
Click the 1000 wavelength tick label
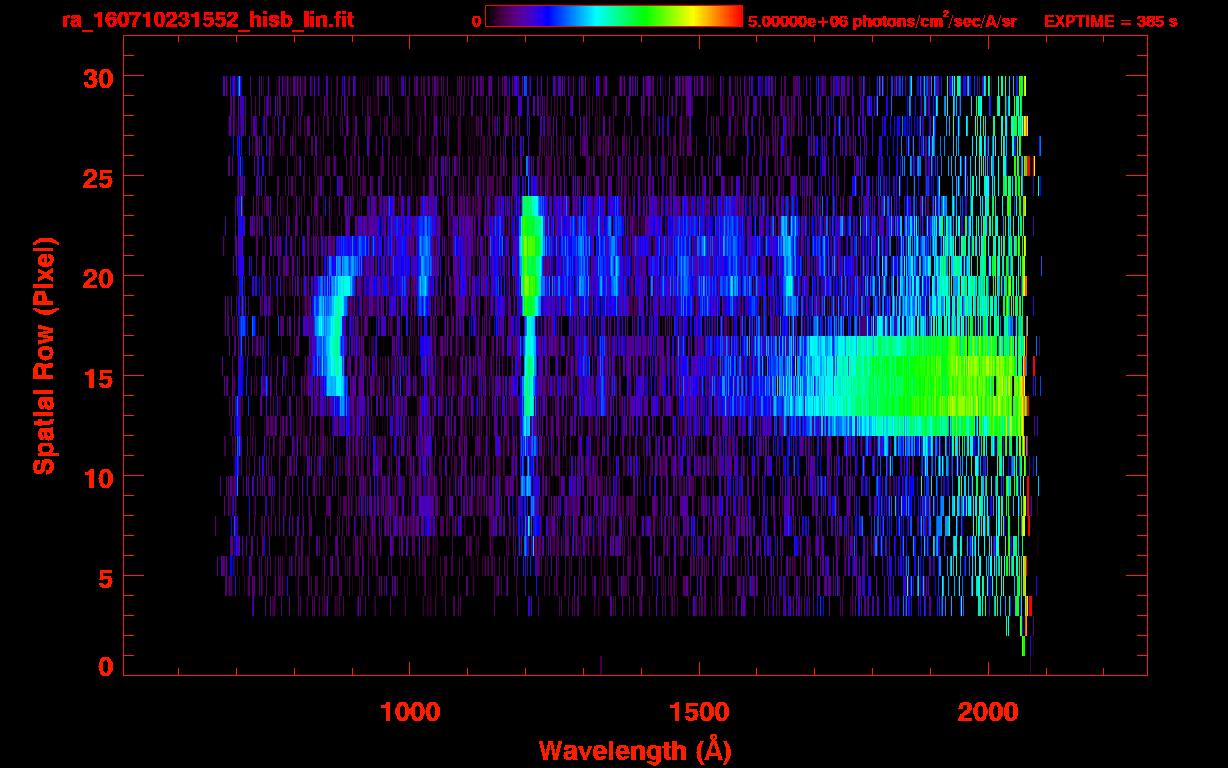pos(410,711)
